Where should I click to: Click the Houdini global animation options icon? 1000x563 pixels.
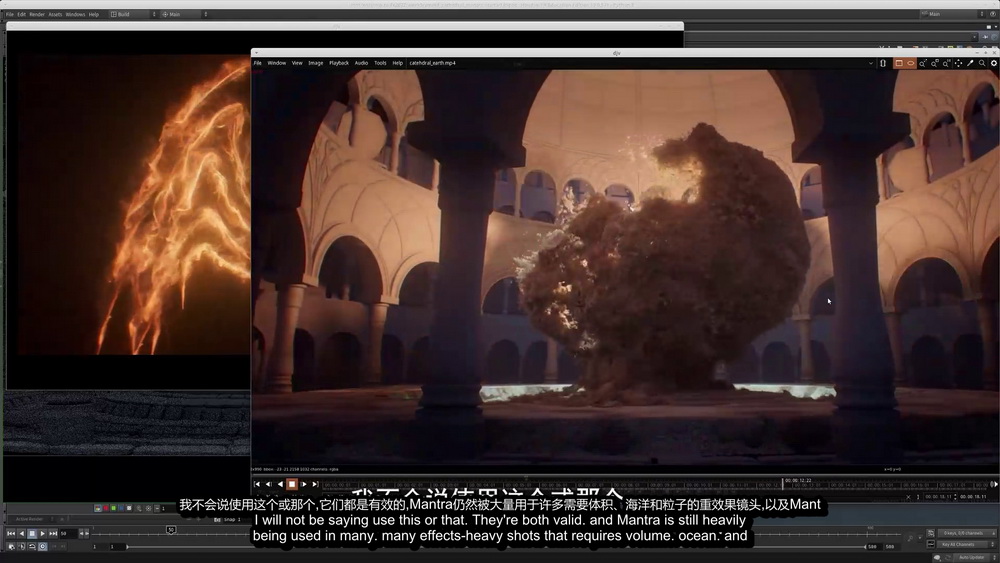(11, 546)
